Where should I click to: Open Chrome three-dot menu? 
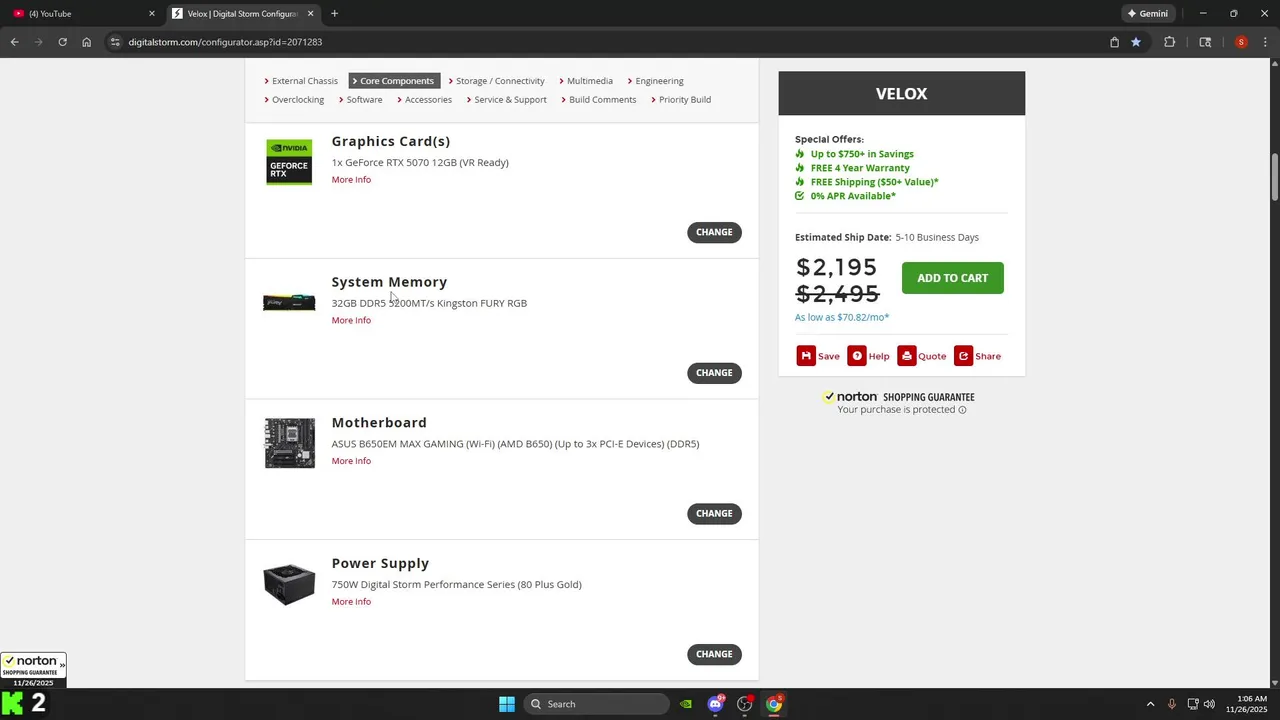point(1265,42)
